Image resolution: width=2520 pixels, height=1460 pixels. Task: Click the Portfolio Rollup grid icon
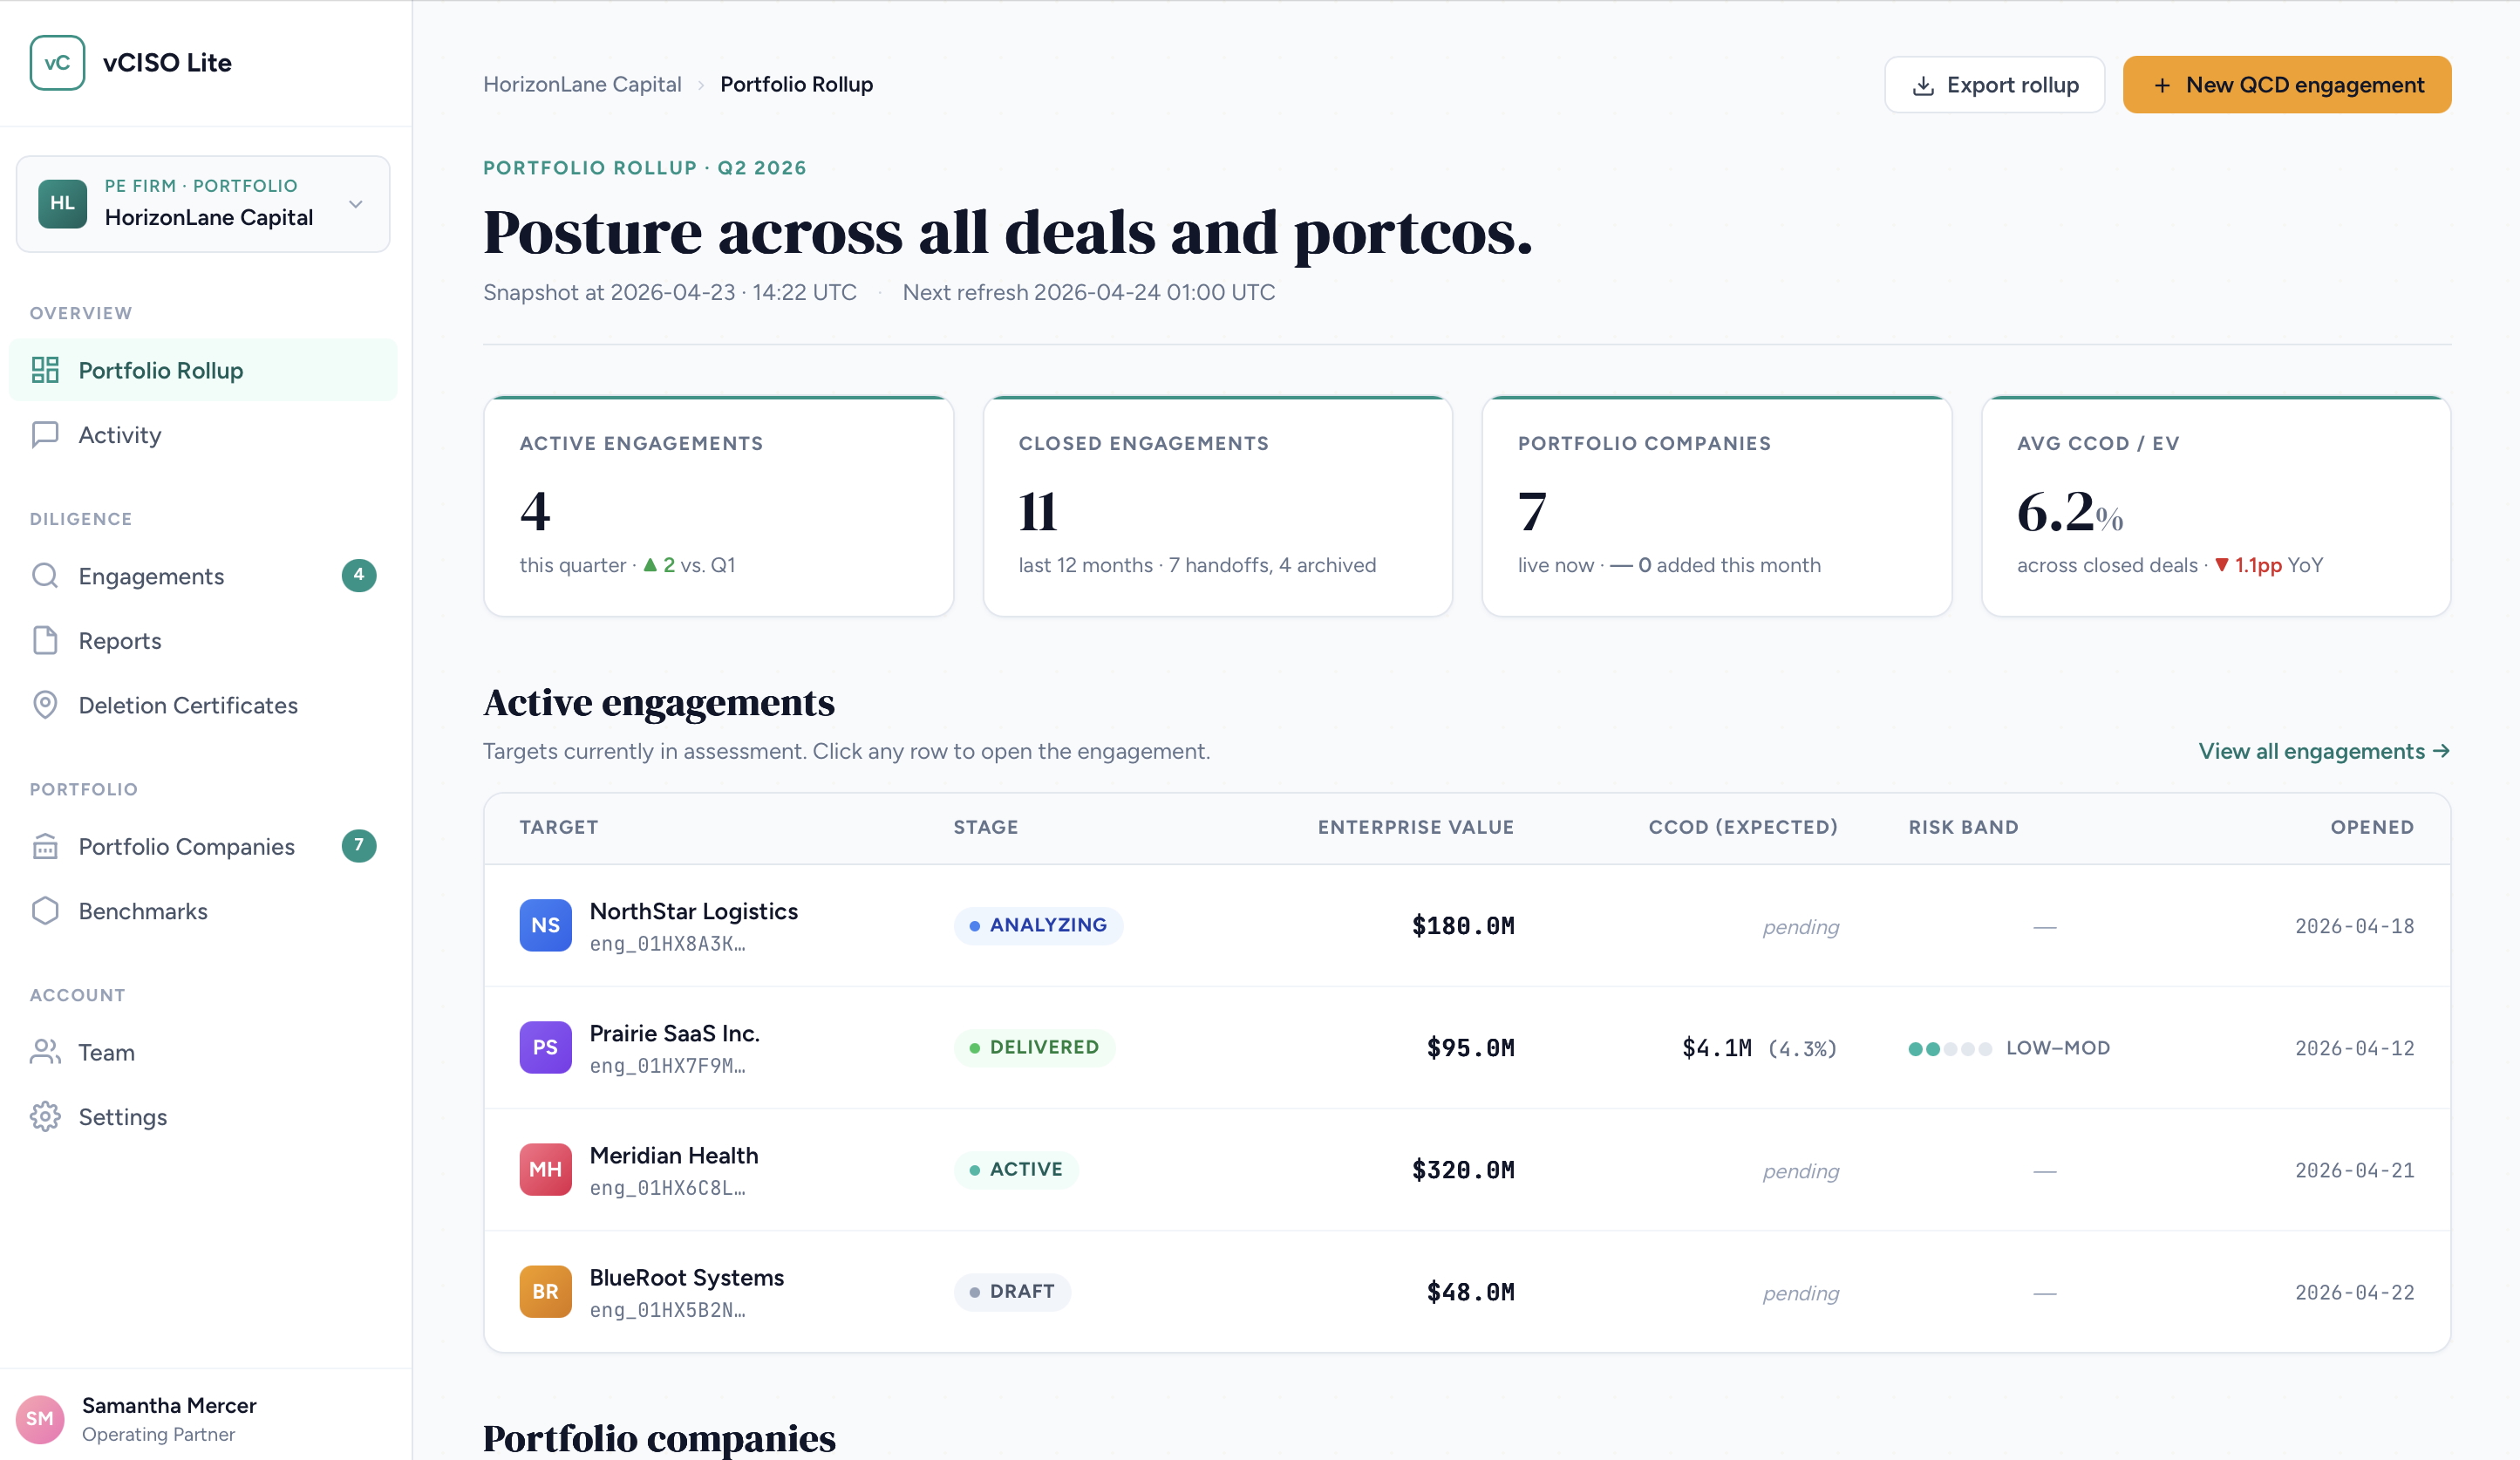[45, 370]
